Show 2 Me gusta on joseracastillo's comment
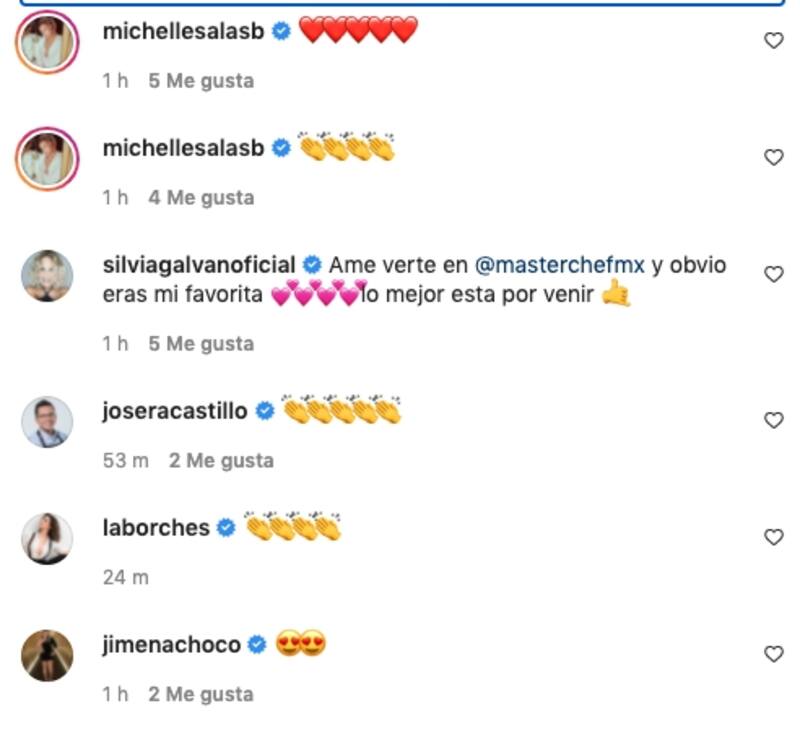 (x=221, y=461)
